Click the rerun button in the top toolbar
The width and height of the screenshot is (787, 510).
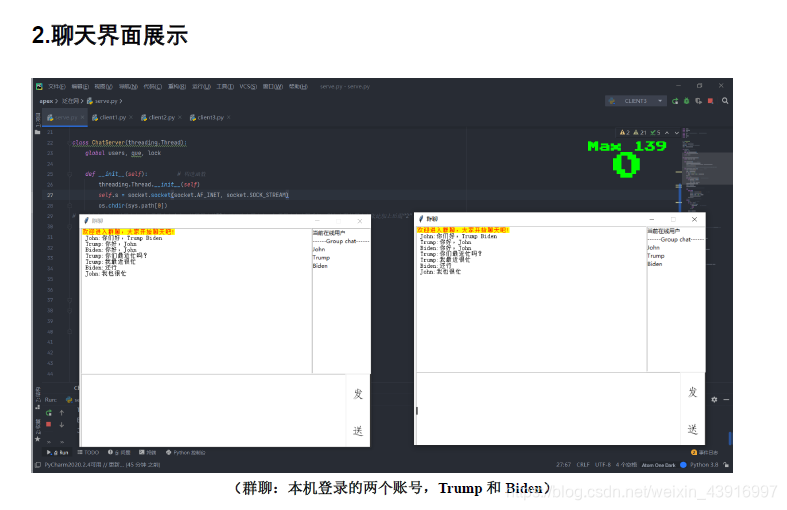tap(675, 101)
